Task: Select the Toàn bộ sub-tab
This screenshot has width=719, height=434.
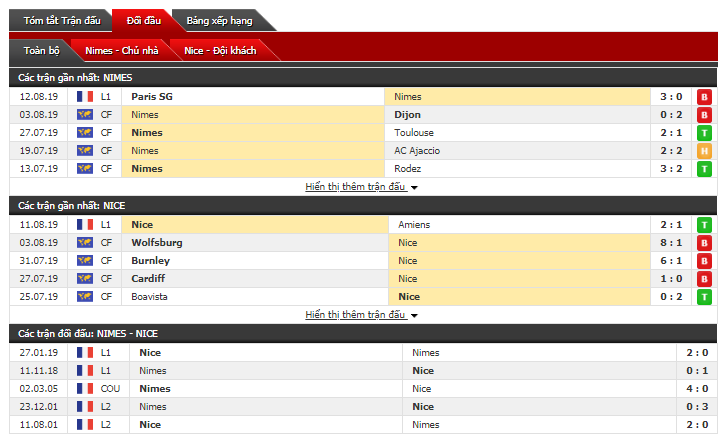Action: pos(41,50)
